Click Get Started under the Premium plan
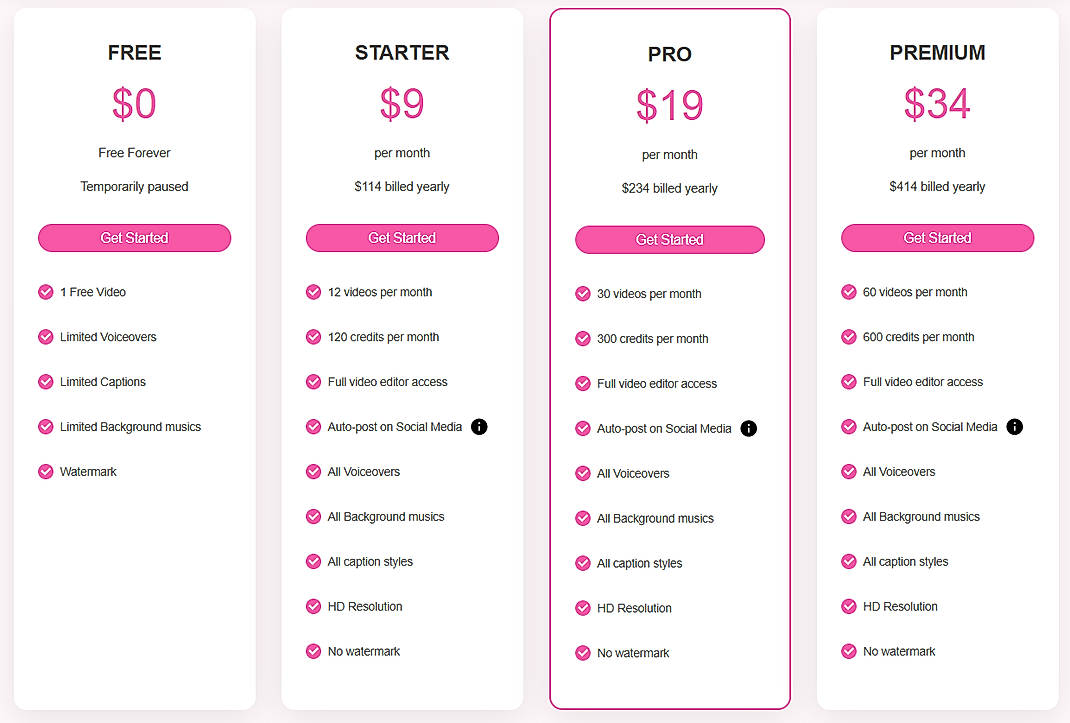This screenshot has width=1070, height=723. coord(937,238)
